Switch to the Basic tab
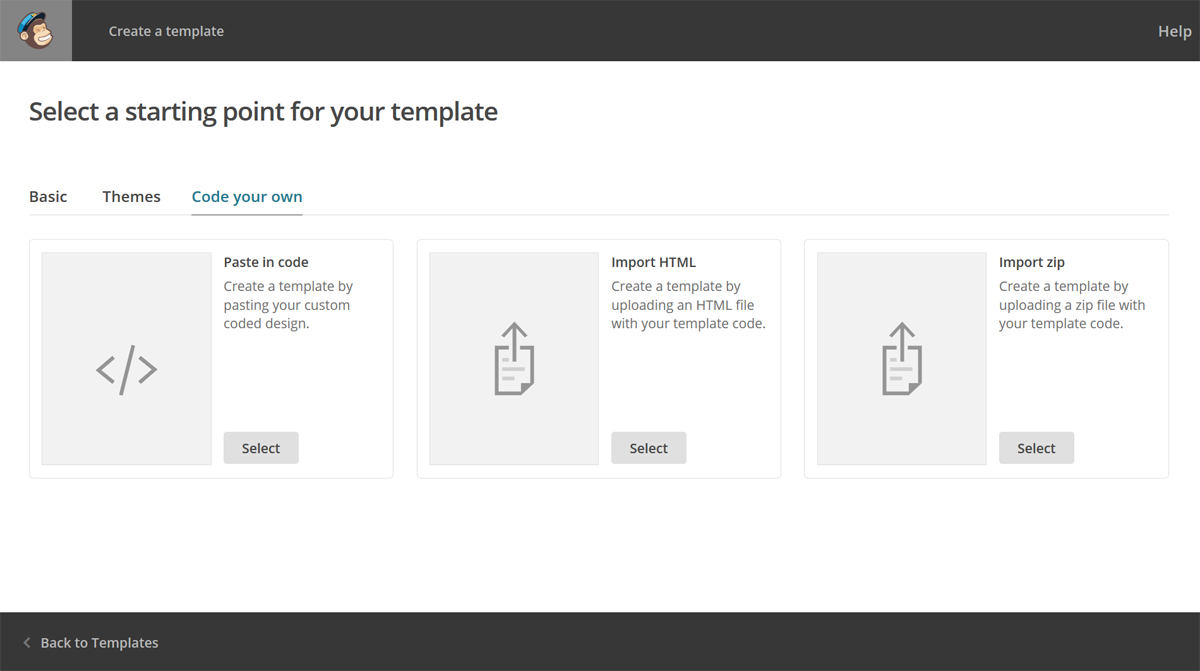Screen dimensions: 1200x671 coord(48,197)
